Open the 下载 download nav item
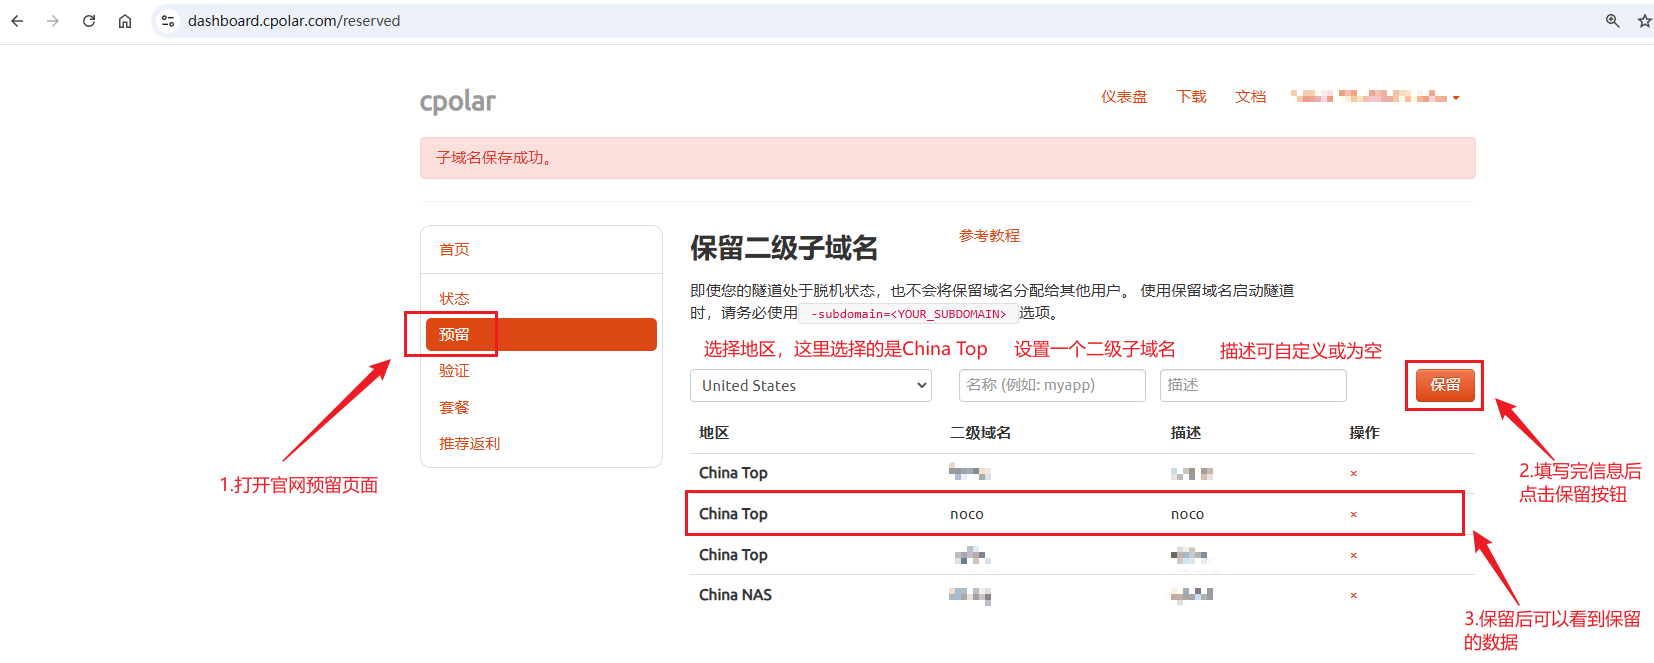1654x663 pixels. click(1191, 97)
